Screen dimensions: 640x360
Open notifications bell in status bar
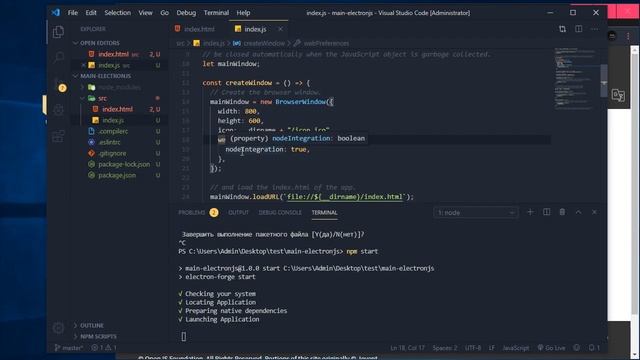point(594,348)
